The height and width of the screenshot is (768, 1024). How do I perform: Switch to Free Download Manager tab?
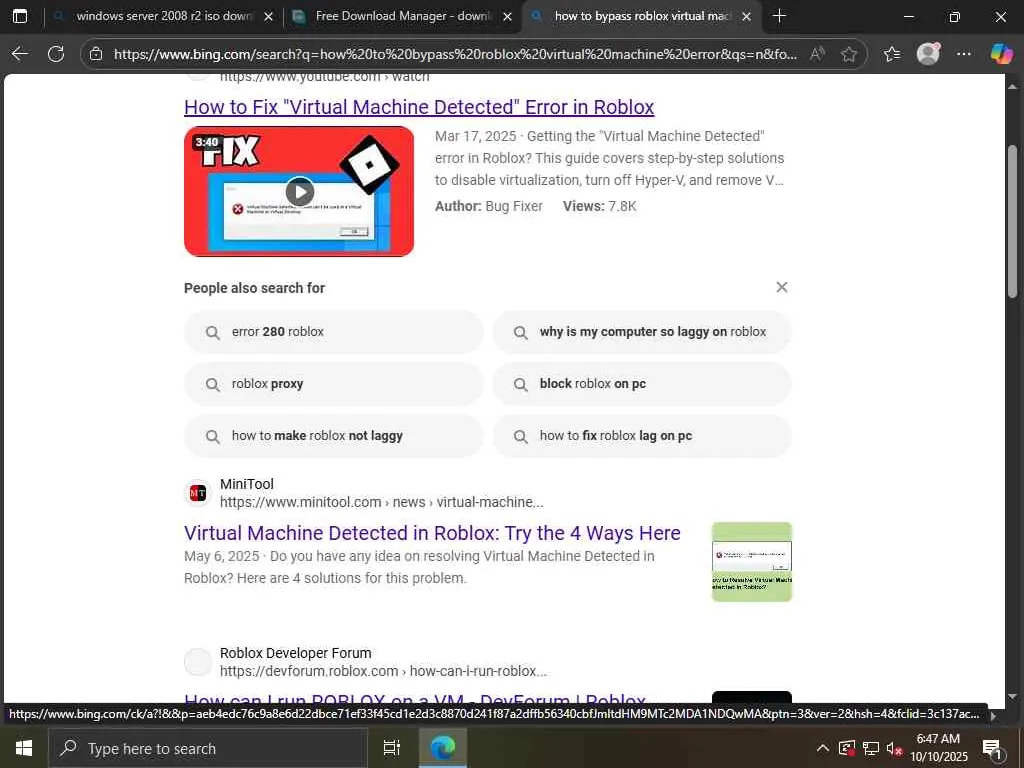(x=402, y=16)
